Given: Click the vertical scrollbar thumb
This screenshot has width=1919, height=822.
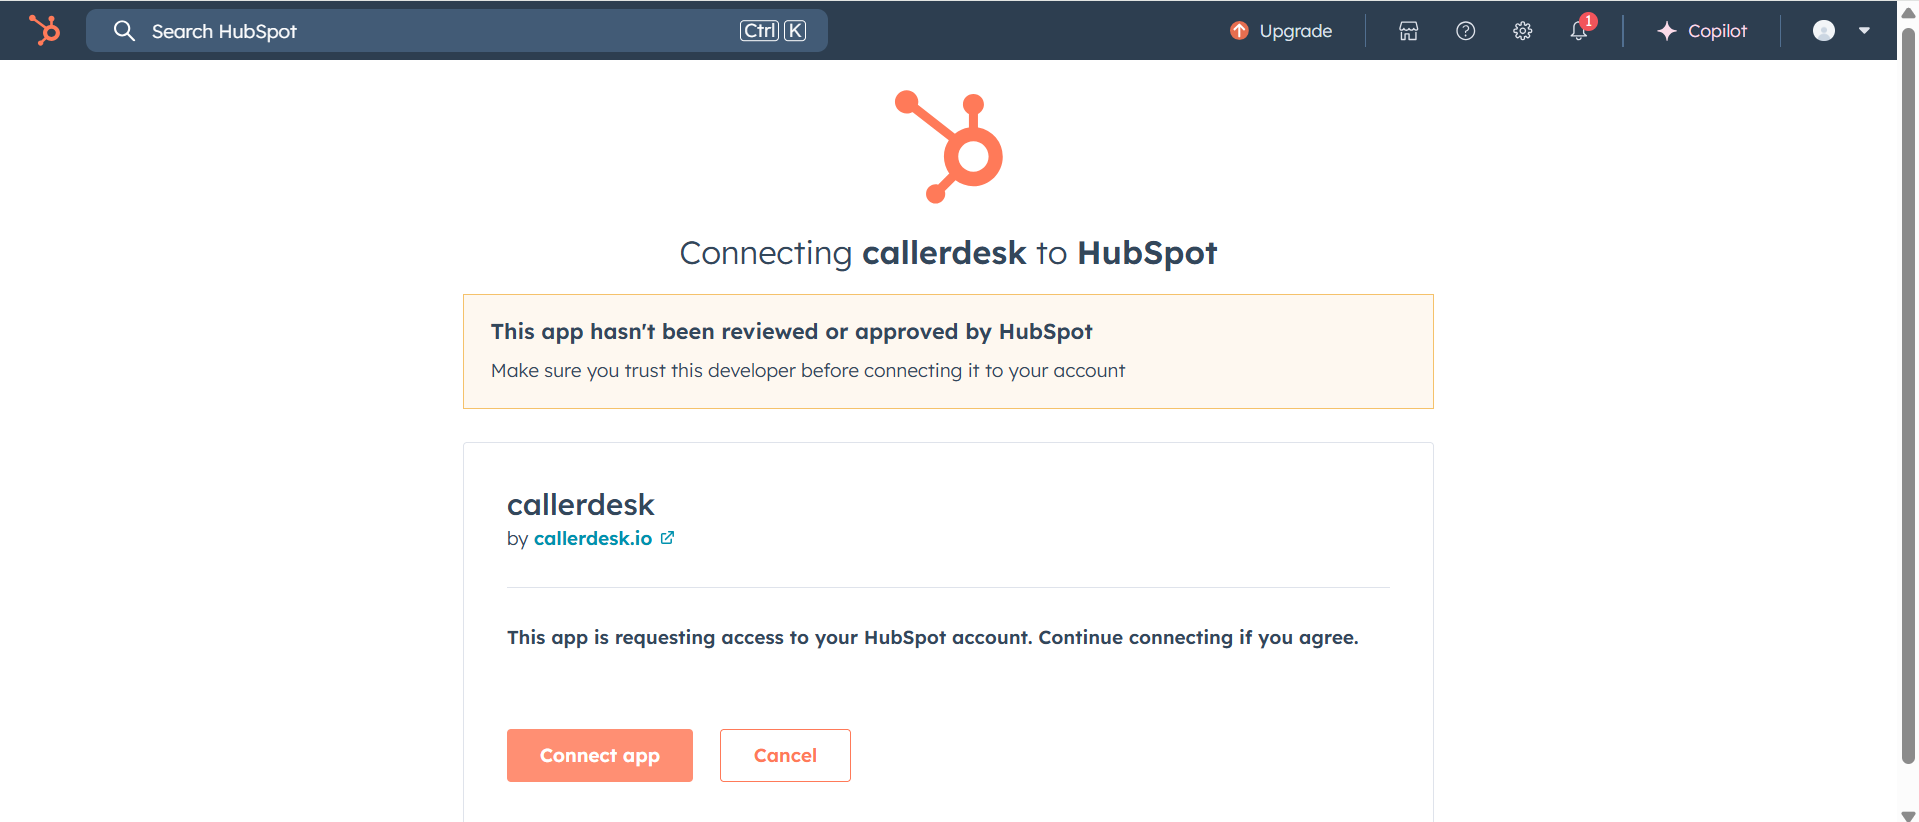Looking at the screenshot, I should click(x=1908, y=395).
